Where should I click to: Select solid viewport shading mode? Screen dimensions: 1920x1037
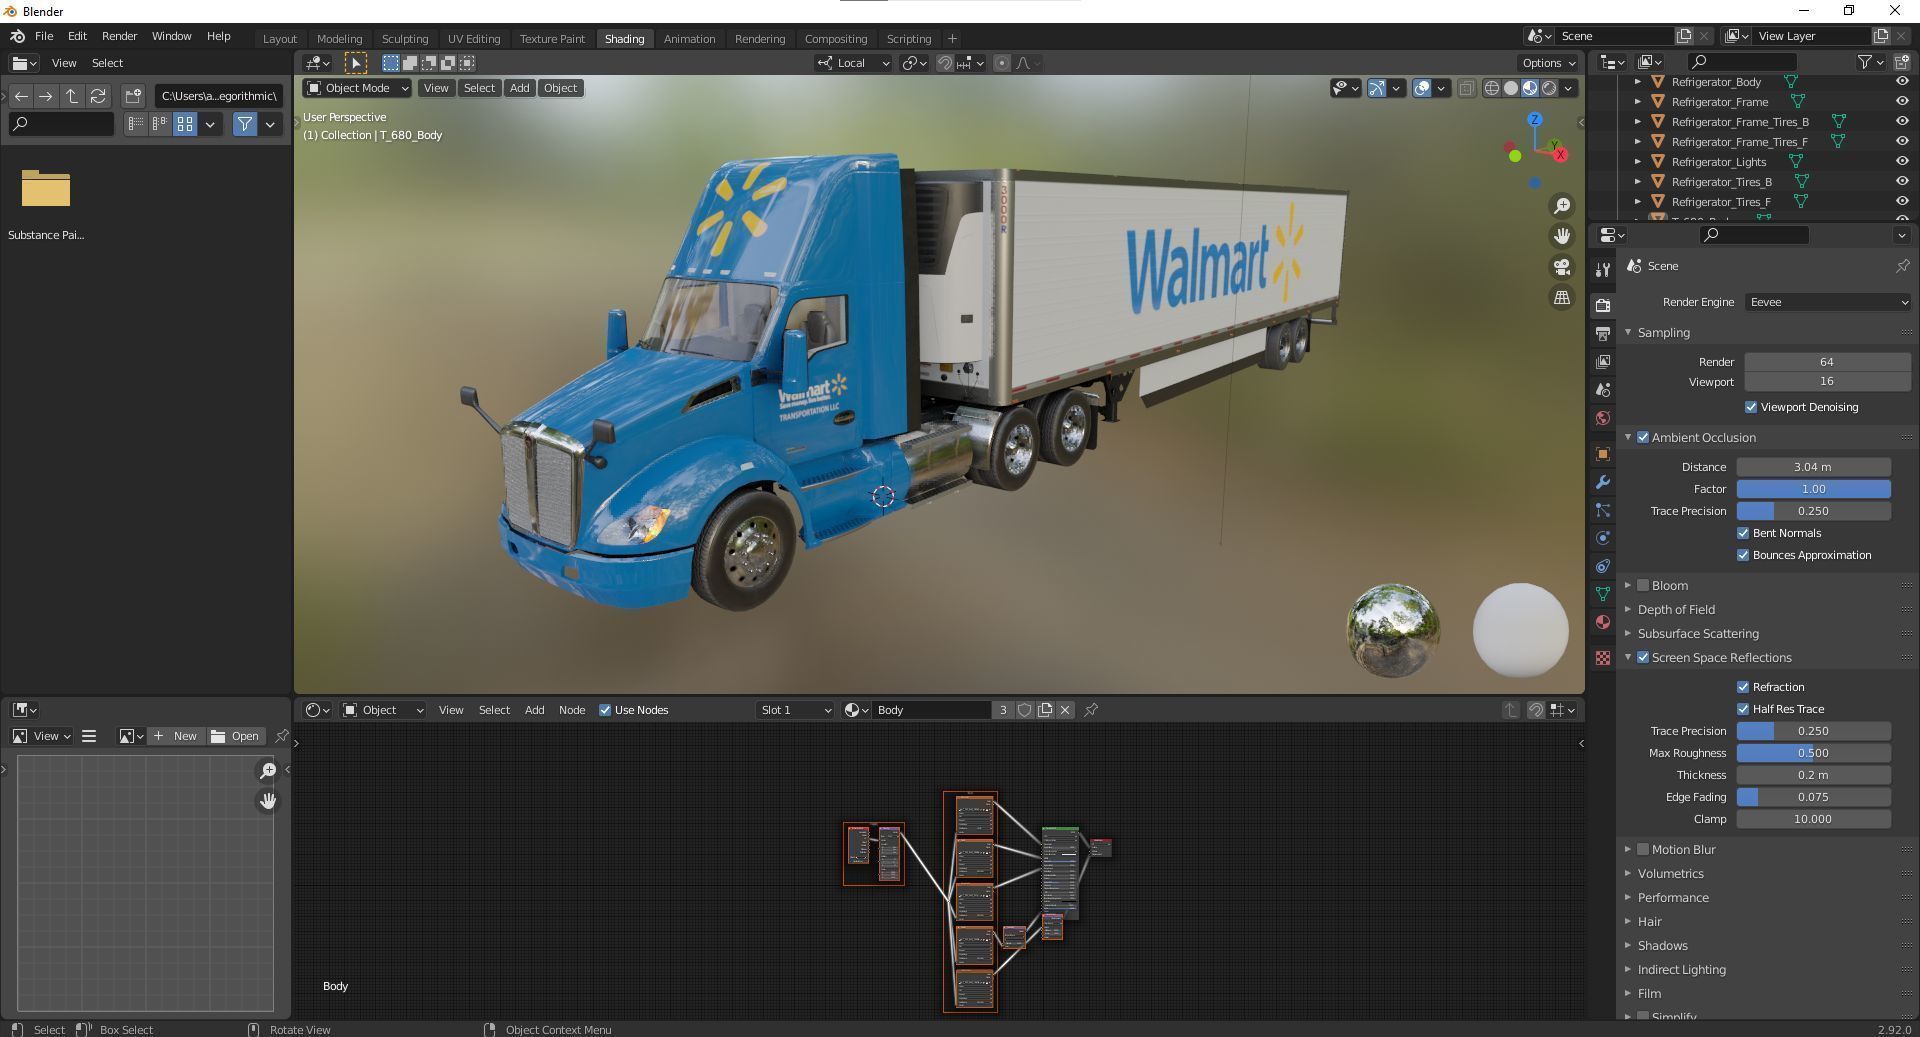tap(1510, 88)
